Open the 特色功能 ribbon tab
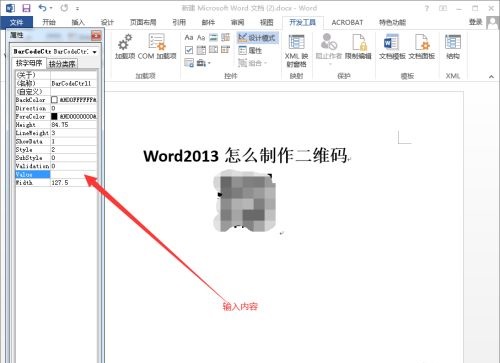 tap(392, 22)
